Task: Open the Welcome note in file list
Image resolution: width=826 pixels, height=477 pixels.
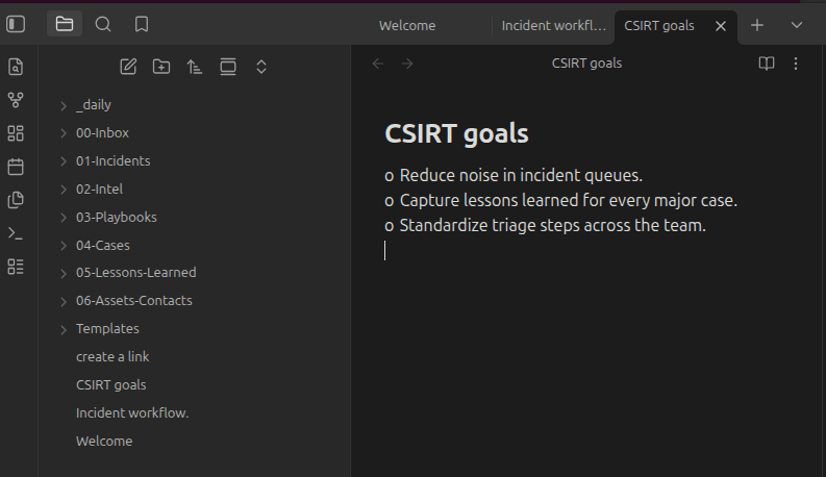Action: coord(104,441)
